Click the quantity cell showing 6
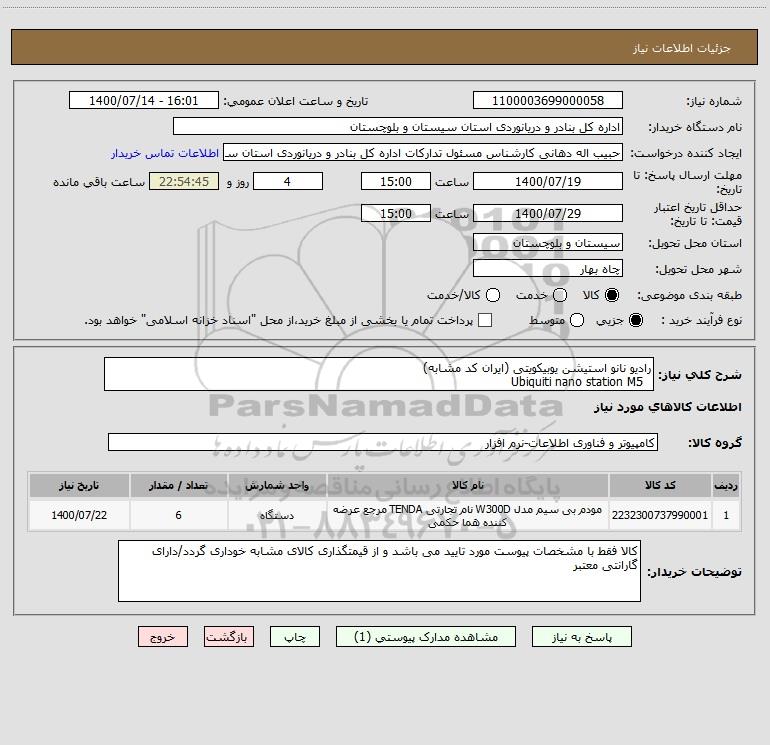The width and height of the screenshot is (770, 745). pyautogui.click(x=178, y=515)
